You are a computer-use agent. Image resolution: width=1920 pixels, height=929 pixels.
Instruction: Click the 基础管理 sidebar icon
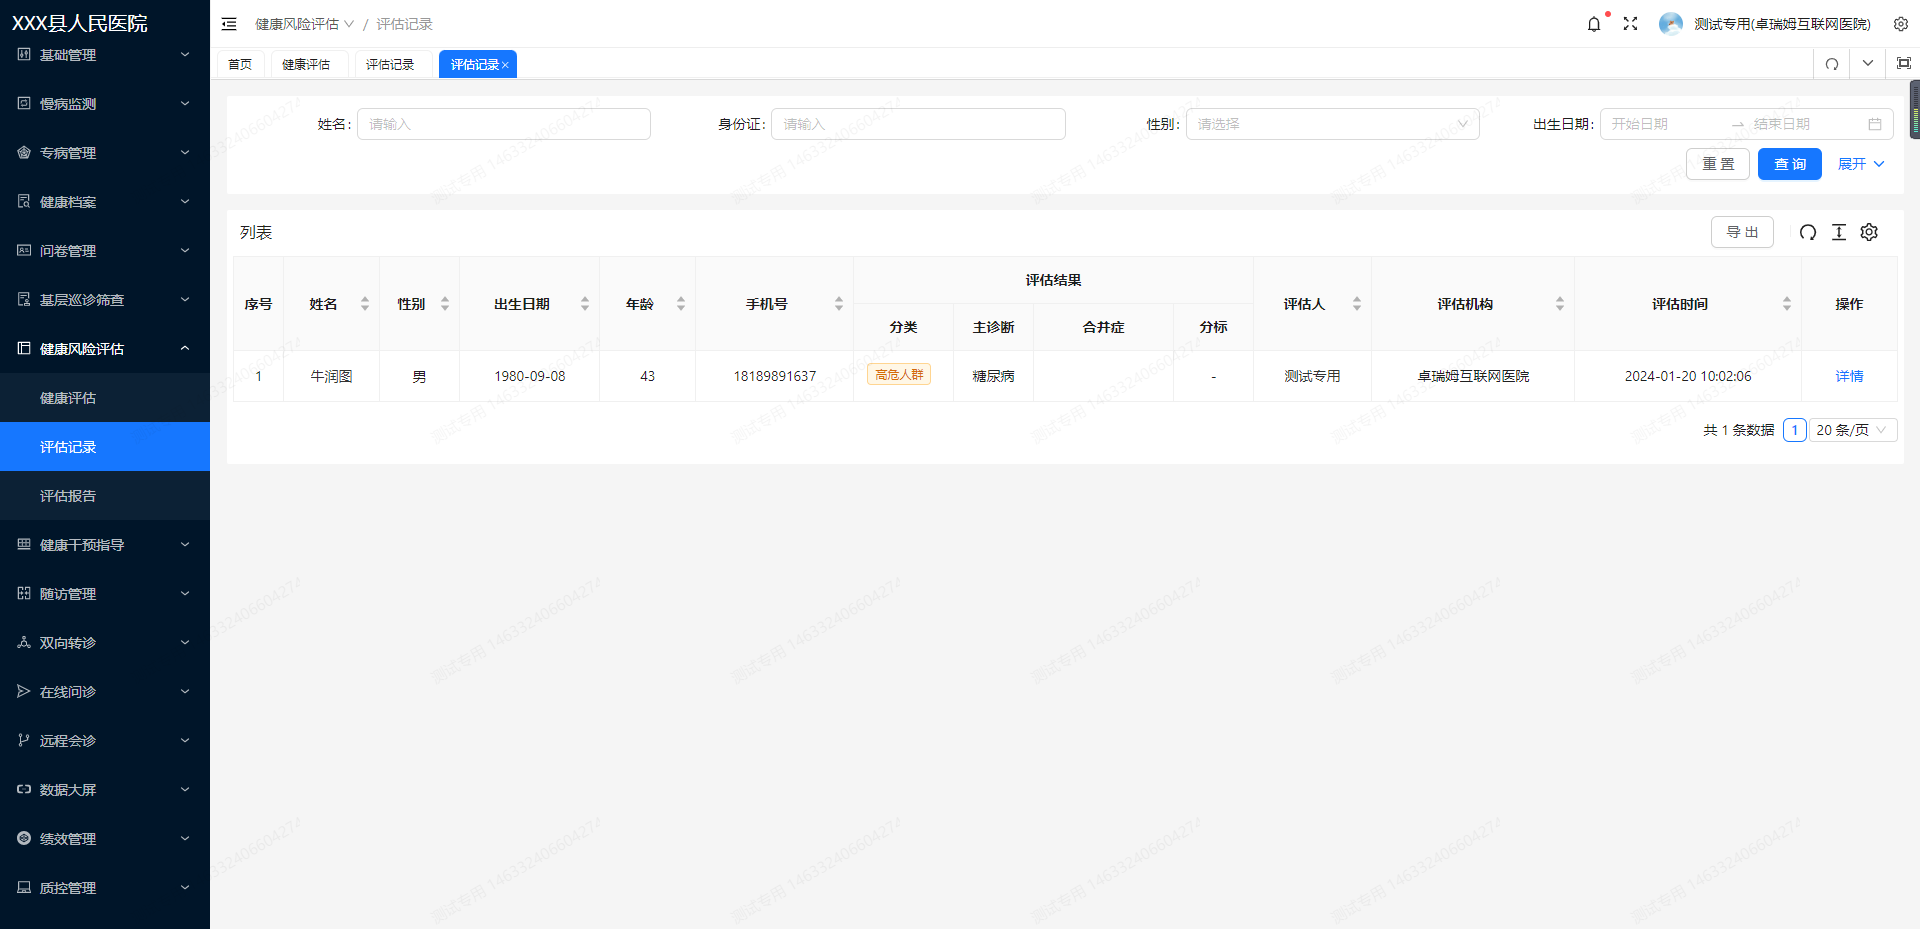(x=24, y=54)
